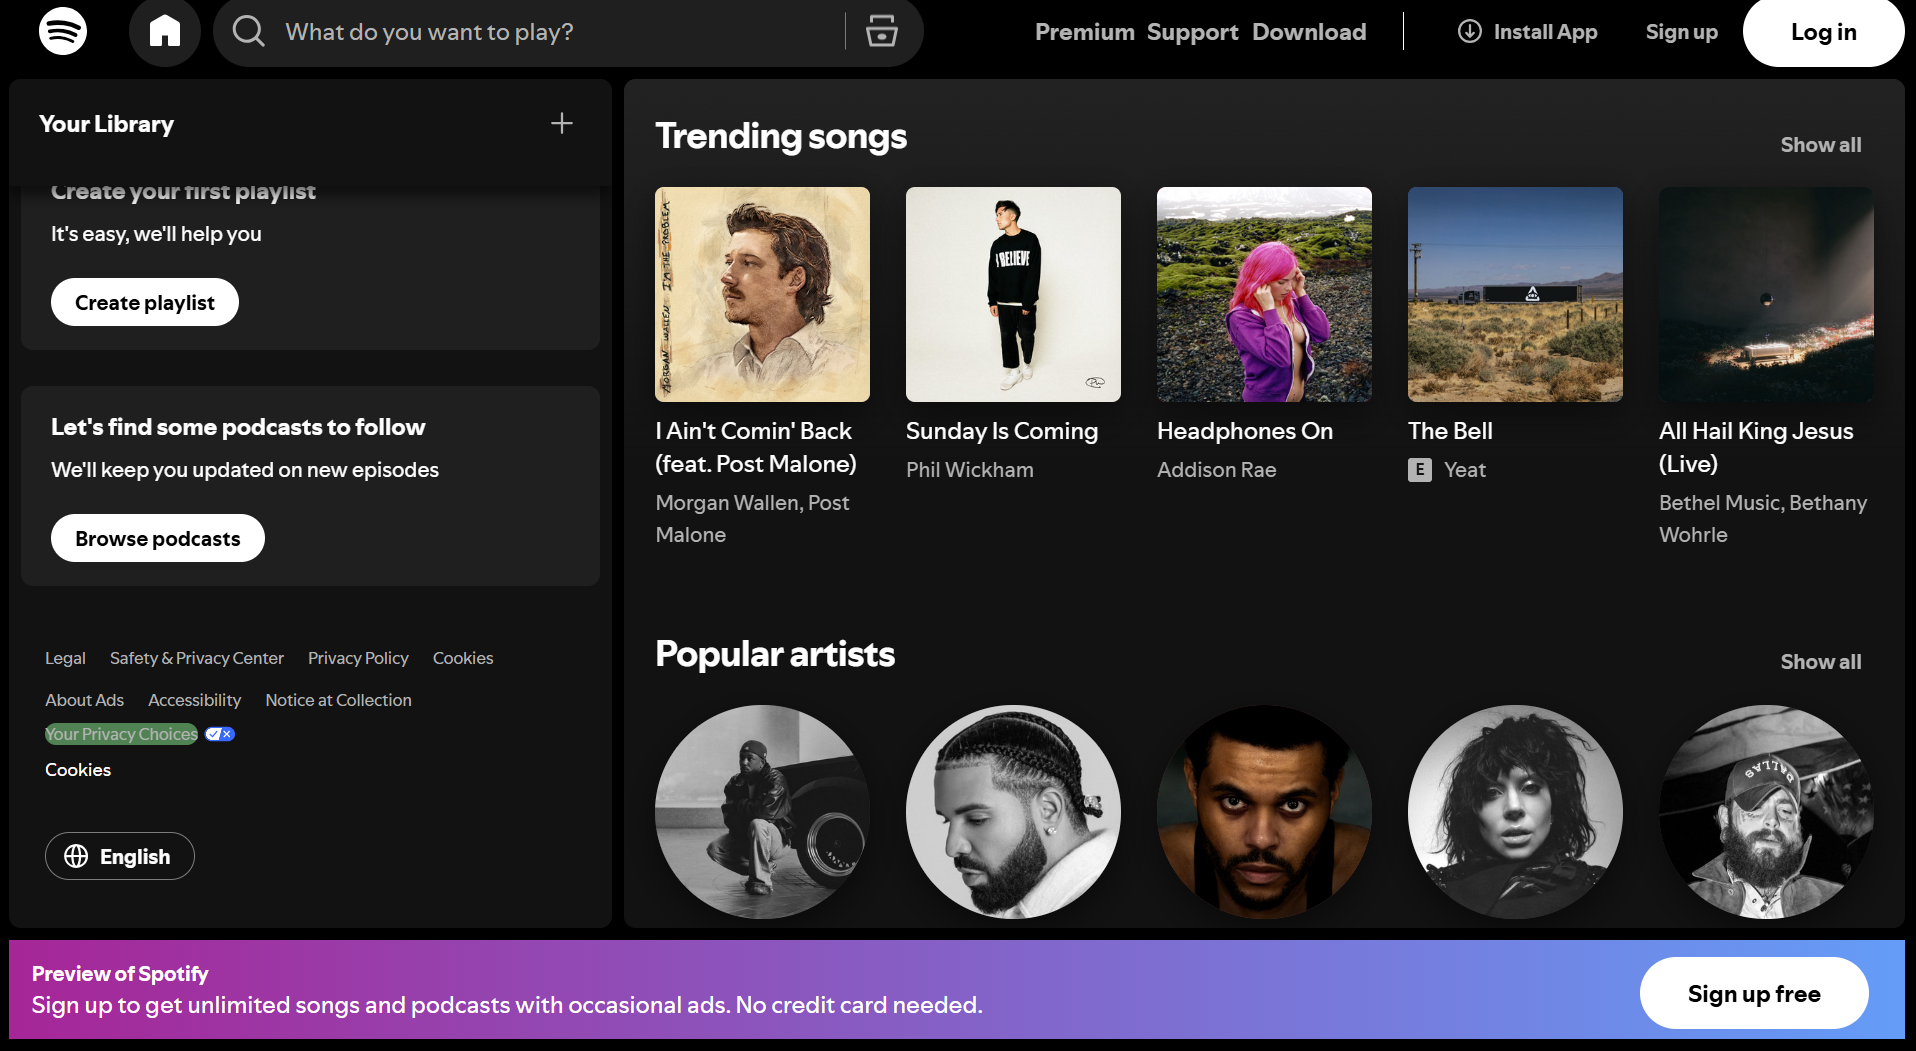Show all Popular artists
This screenshot has width=1916, height=1051.
click(1821, 662)
